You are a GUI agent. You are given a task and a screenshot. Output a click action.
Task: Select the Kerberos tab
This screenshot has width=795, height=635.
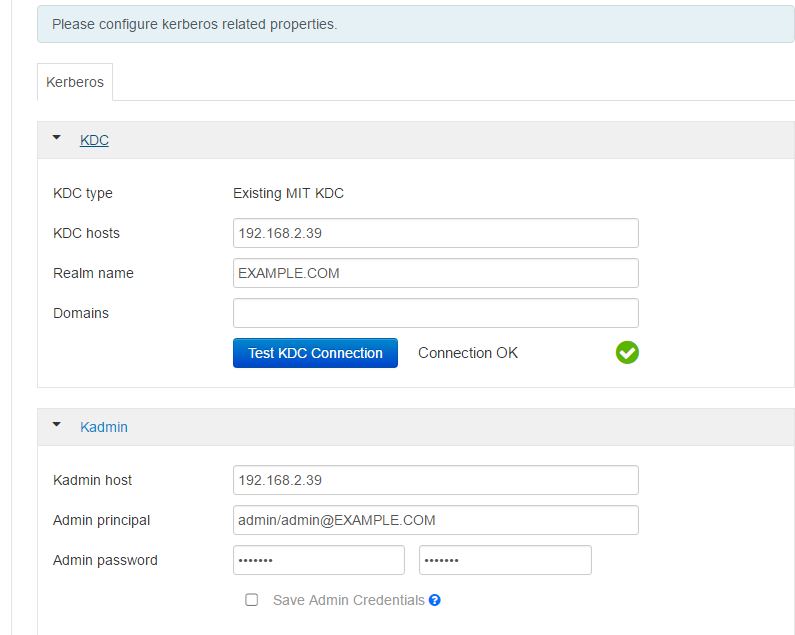(75, 82)
